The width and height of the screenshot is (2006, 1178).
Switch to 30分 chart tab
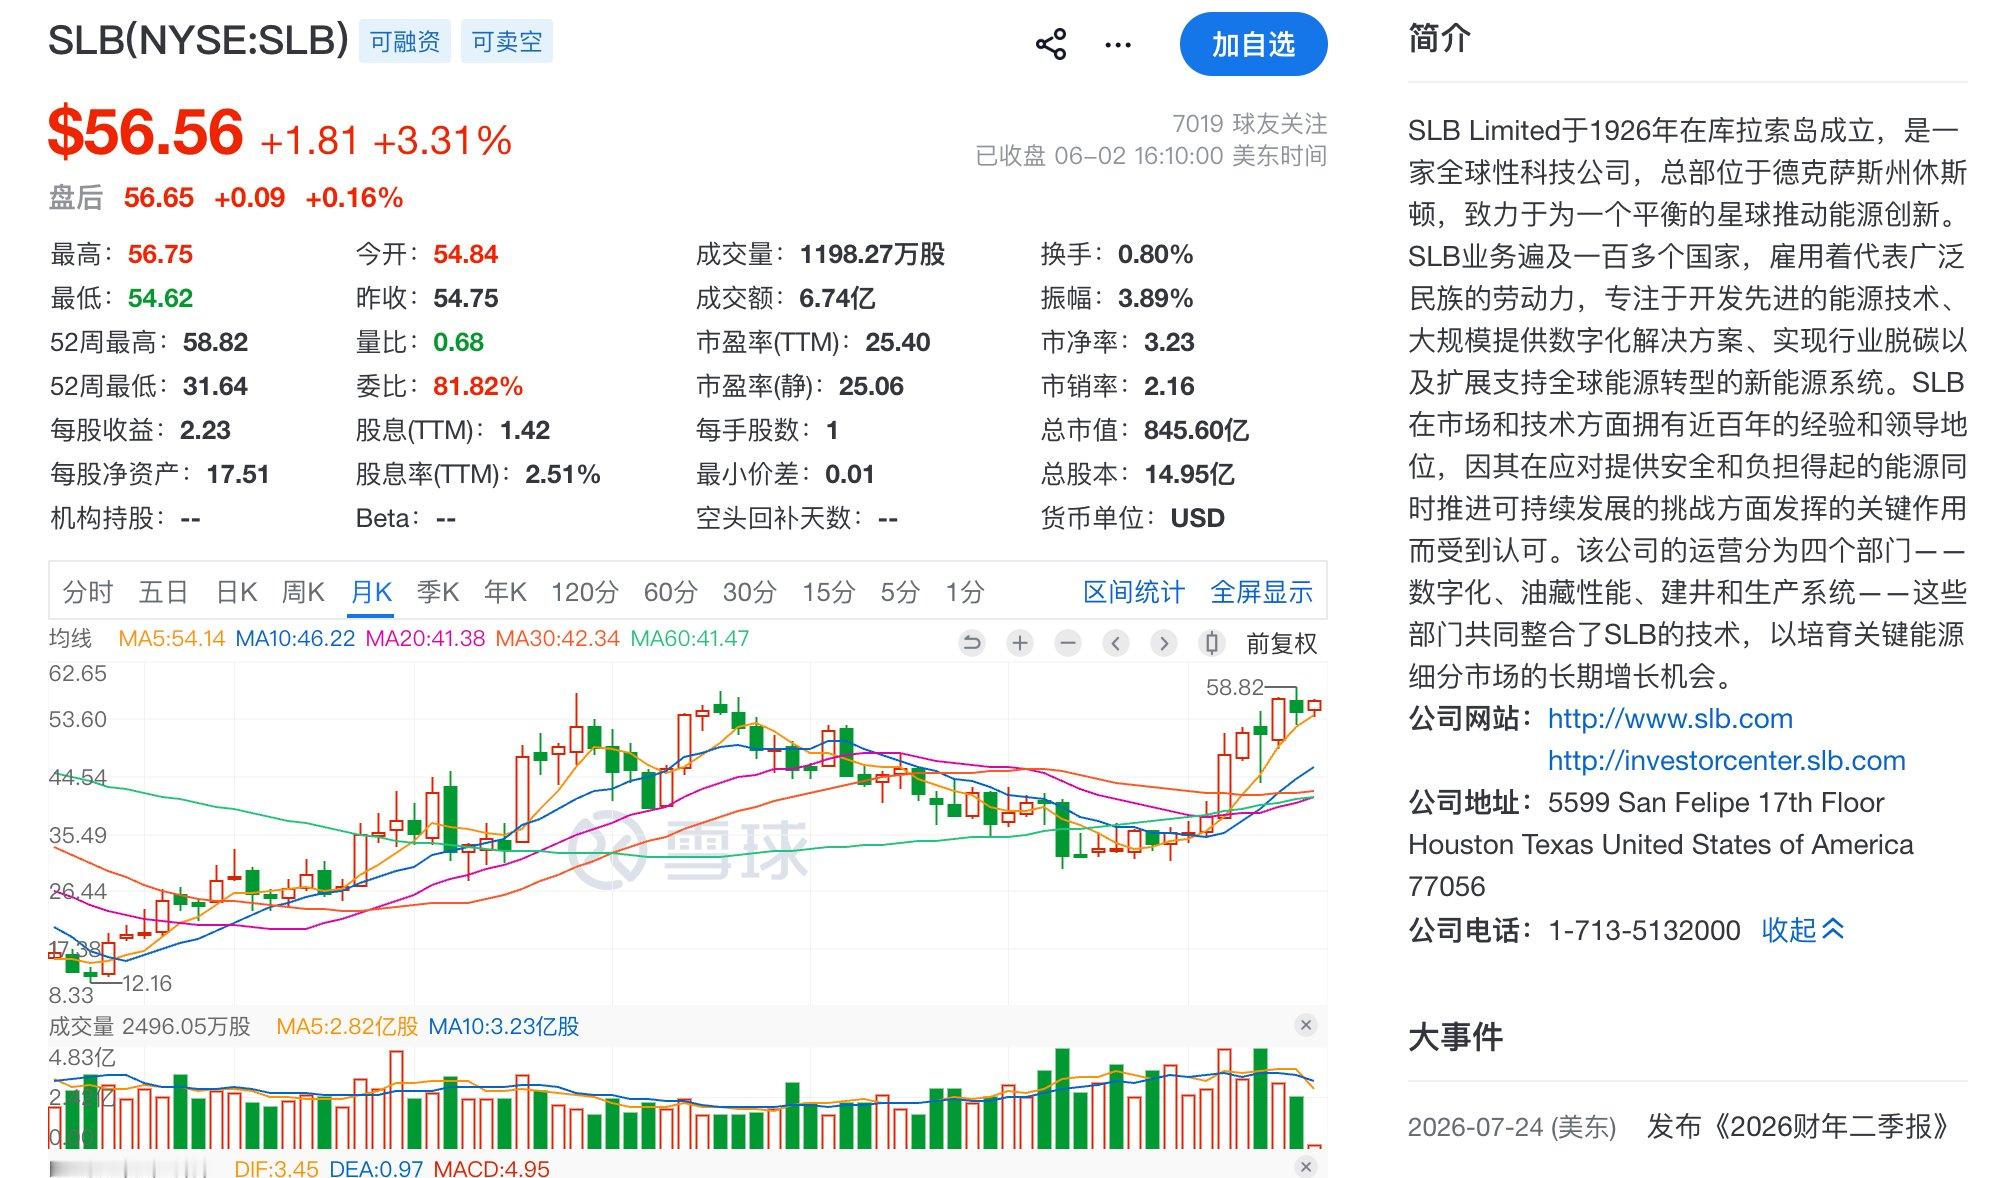coord(750,592)
